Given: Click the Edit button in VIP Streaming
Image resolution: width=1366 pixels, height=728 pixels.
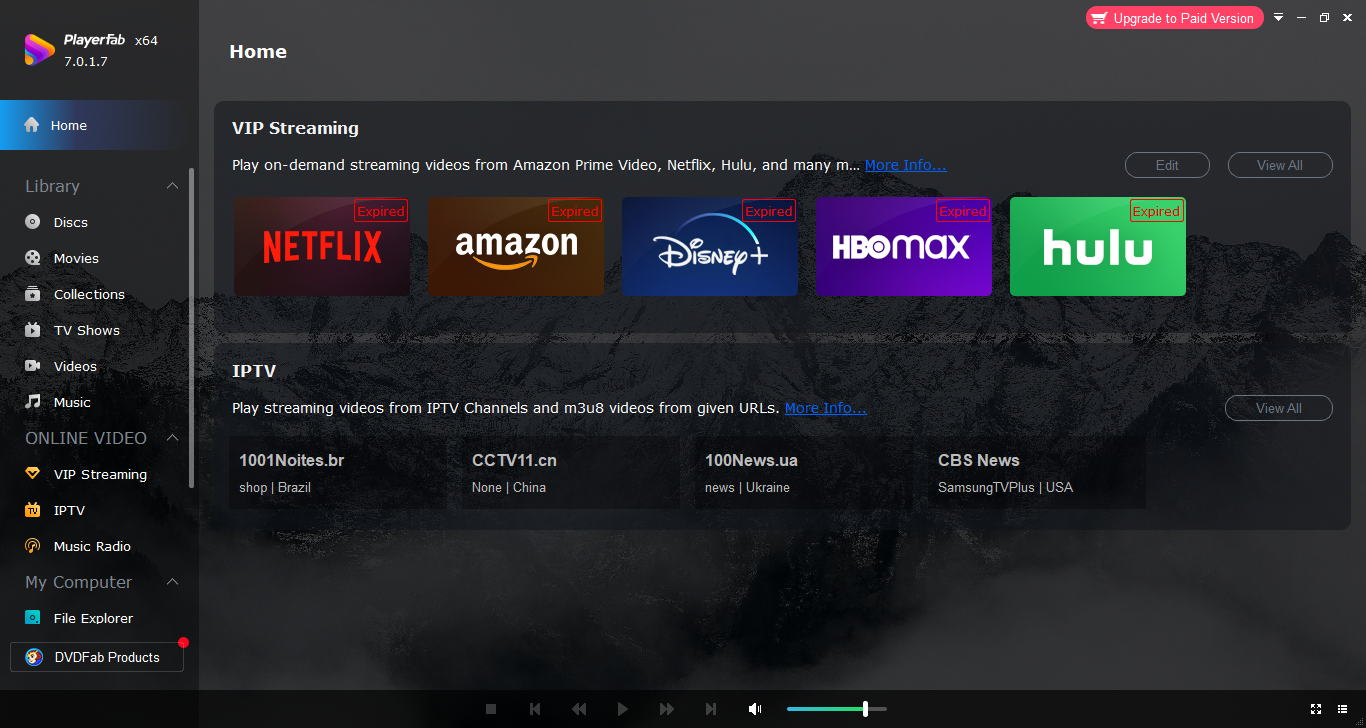Looking at the screenshot, I should point(1167,165).
